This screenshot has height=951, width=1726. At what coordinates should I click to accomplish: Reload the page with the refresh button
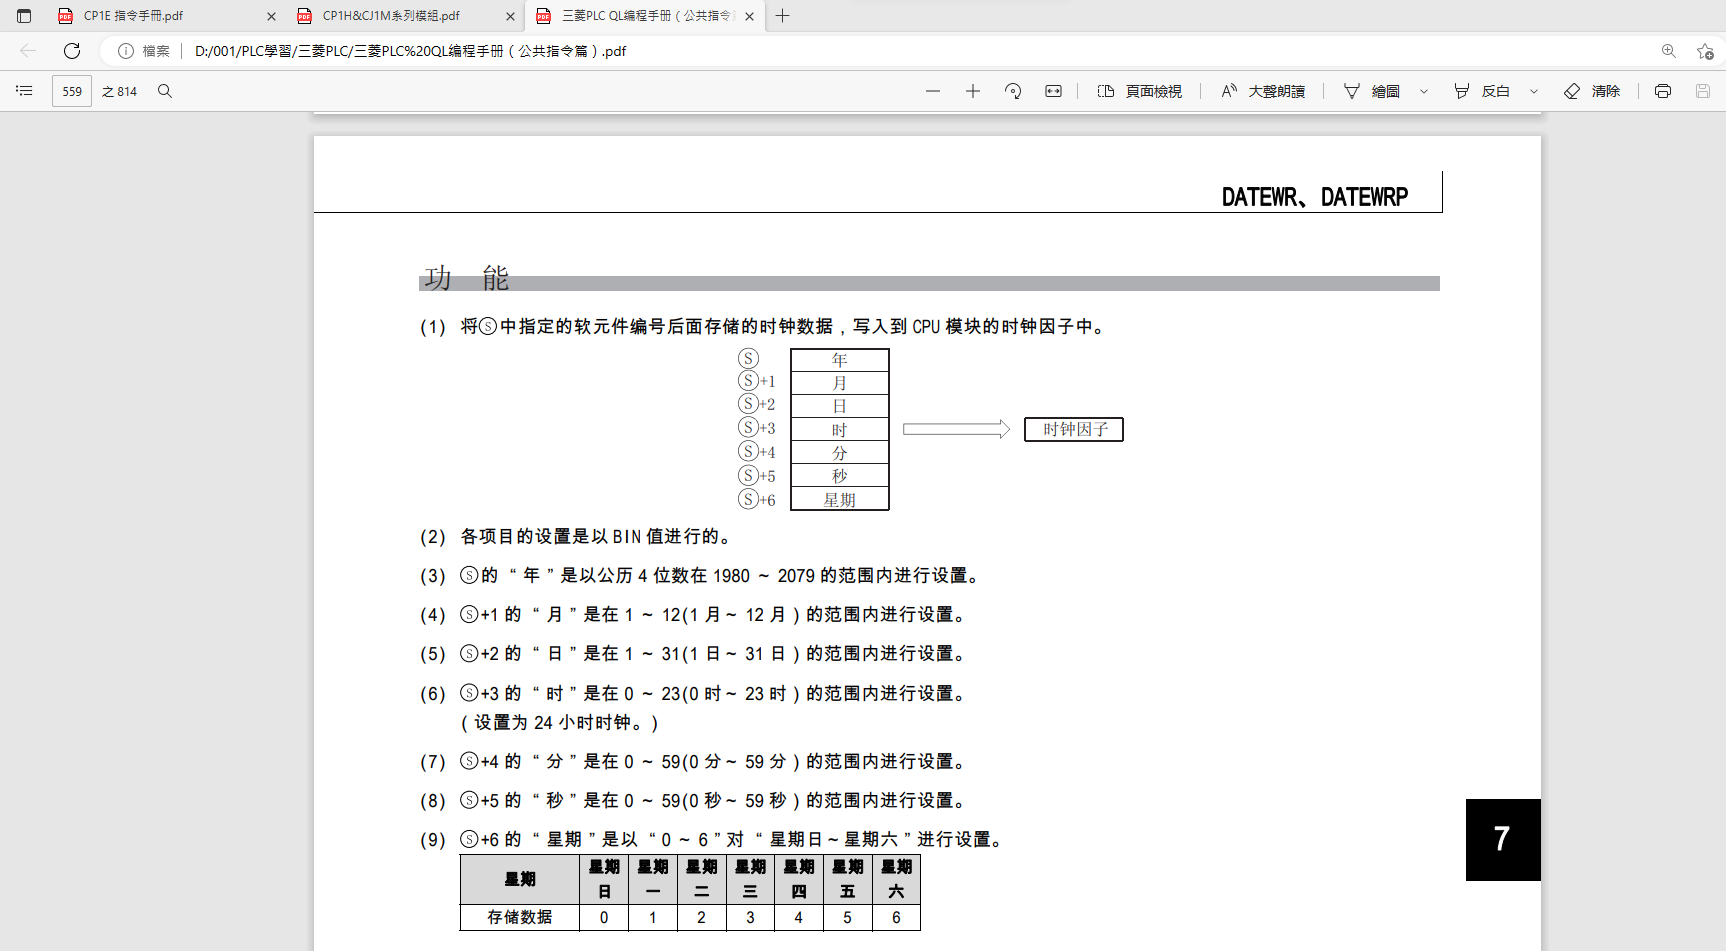[x=72, y=51]
